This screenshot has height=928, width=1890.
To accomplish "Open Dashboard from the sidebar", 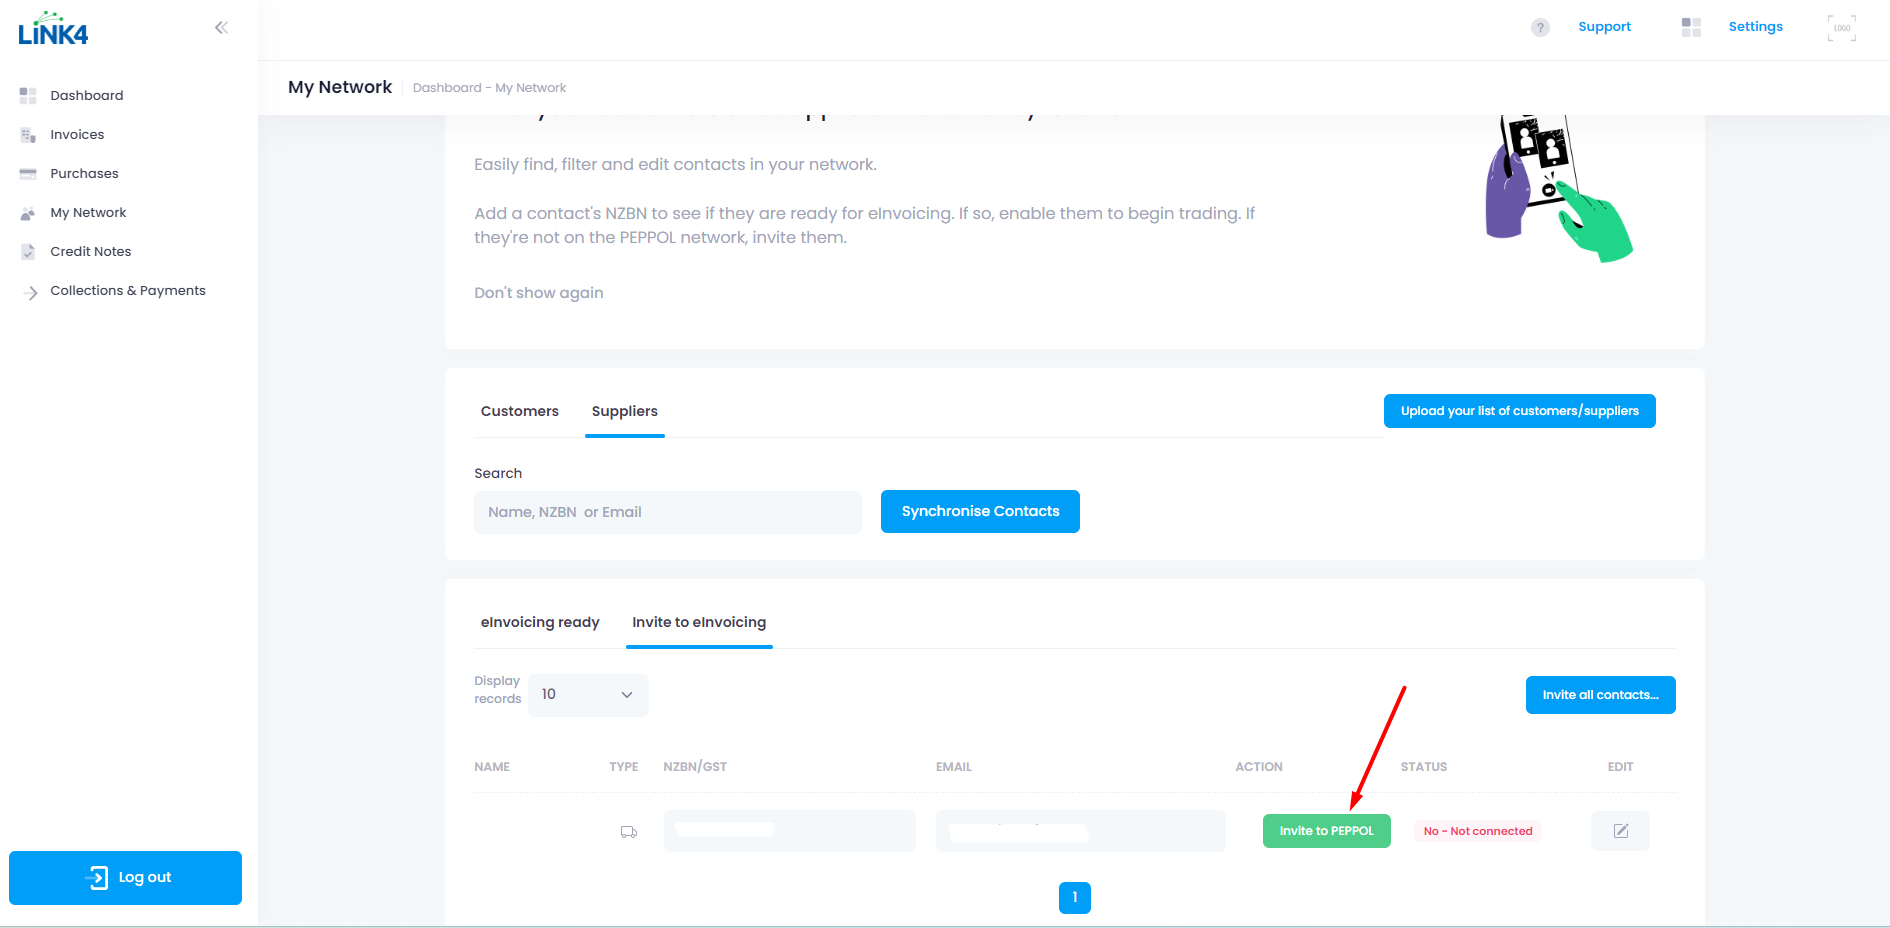I will coord(87,96).
